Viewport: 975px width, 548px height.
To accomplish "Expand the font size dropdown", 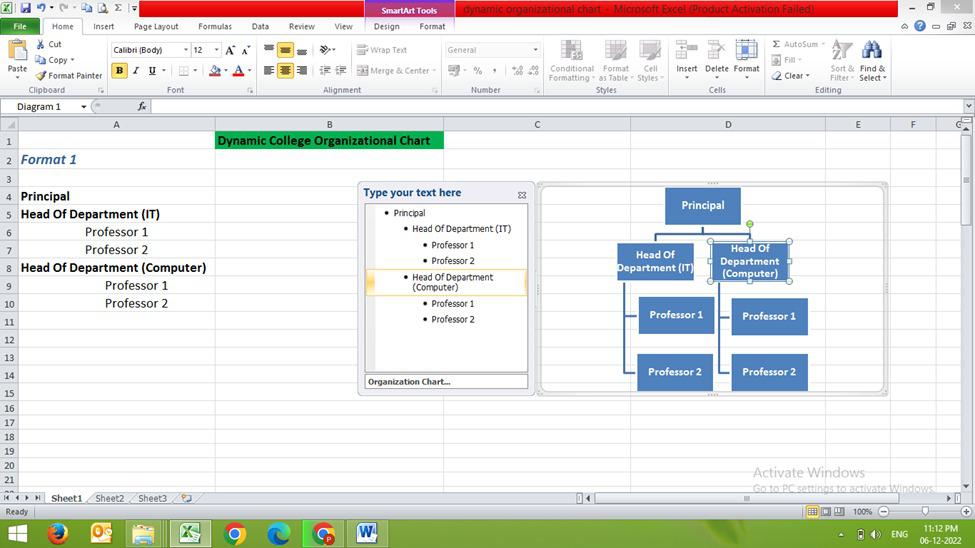I will coord(214,50).
